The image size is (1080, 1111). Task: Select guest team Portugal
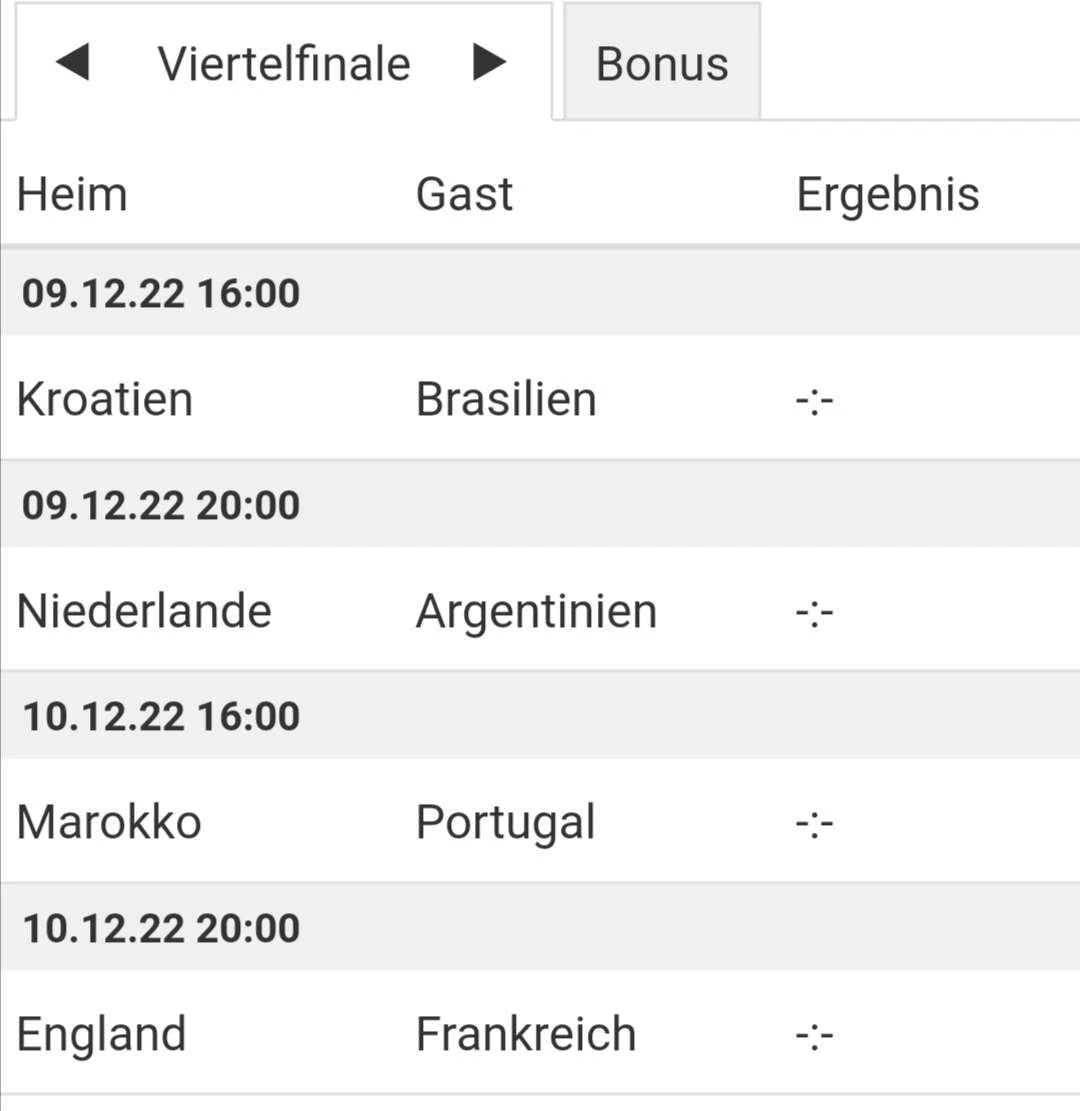pos(505,822)
